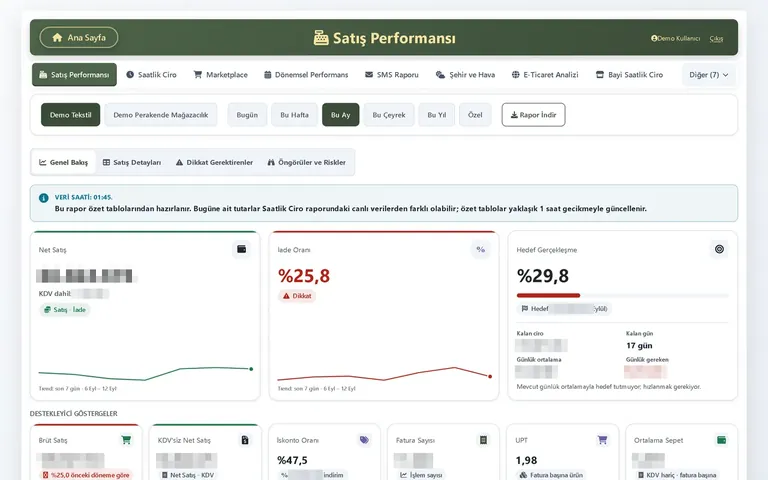Choose the Bugün period filter

coord(247,115)
